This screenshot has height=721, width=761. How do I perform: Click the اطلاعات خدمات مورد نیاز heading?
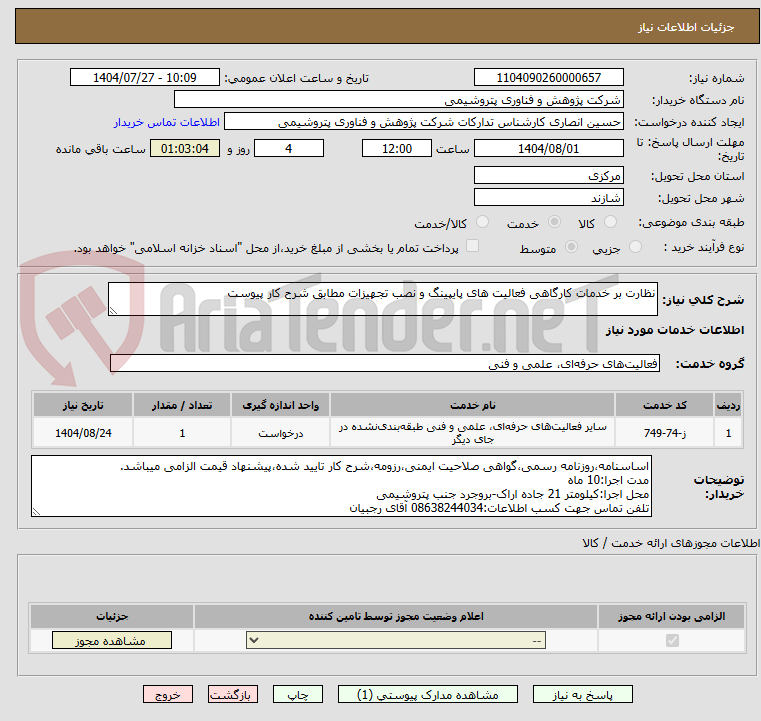(x=675, y=330)
